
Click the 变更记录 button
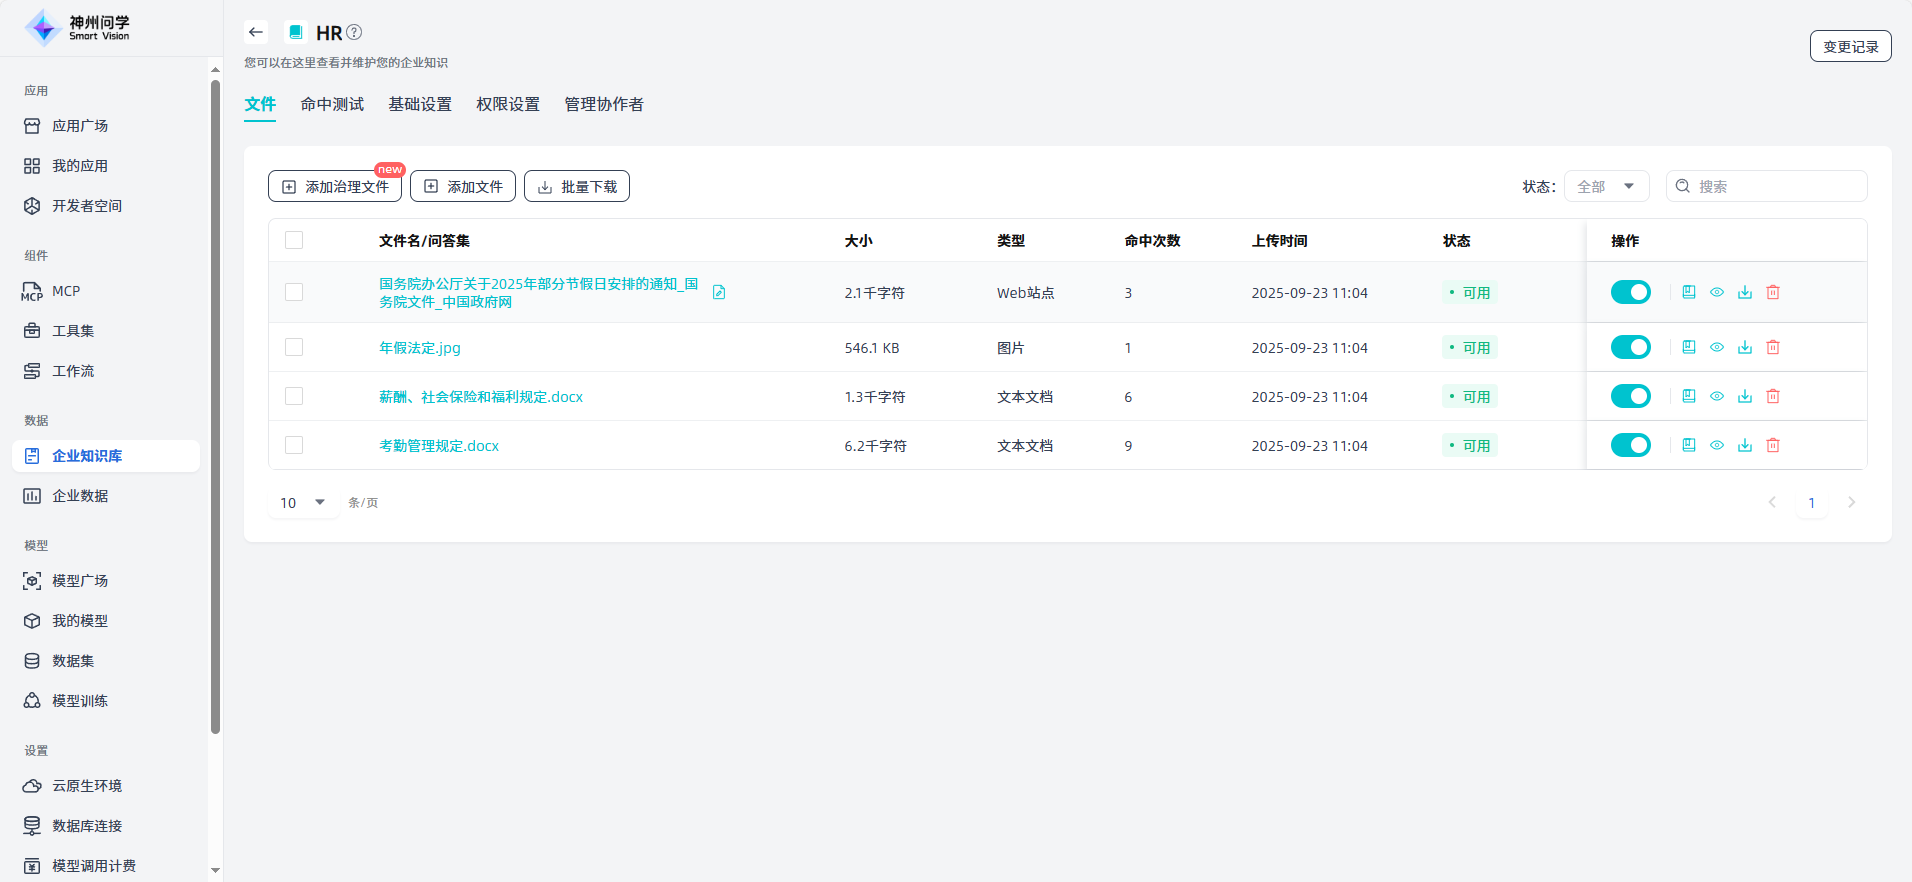[x=1850, y=46]
